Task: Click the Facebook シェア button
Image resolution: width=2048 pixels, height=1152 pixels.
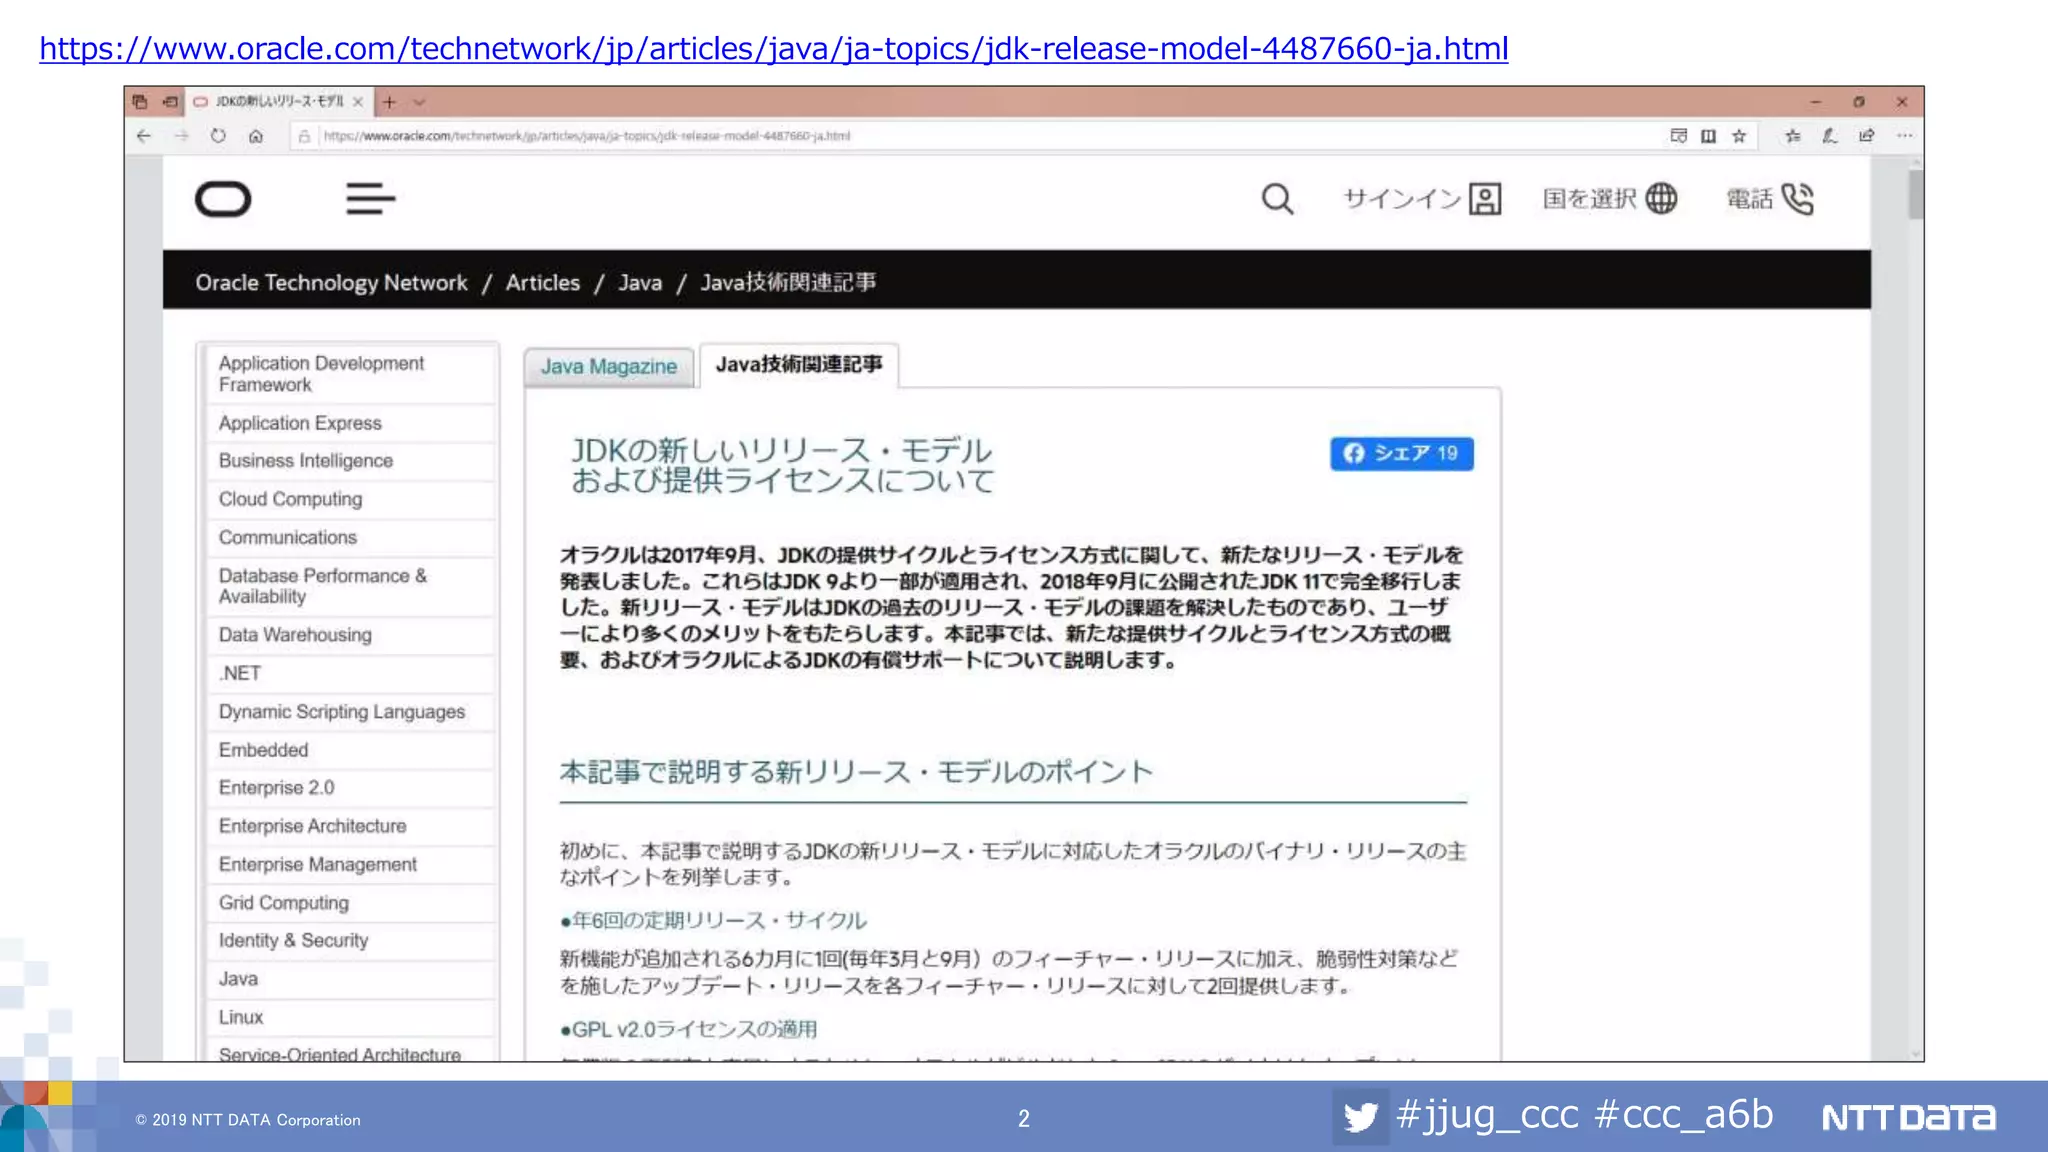Action: (x=1401, y=453)
